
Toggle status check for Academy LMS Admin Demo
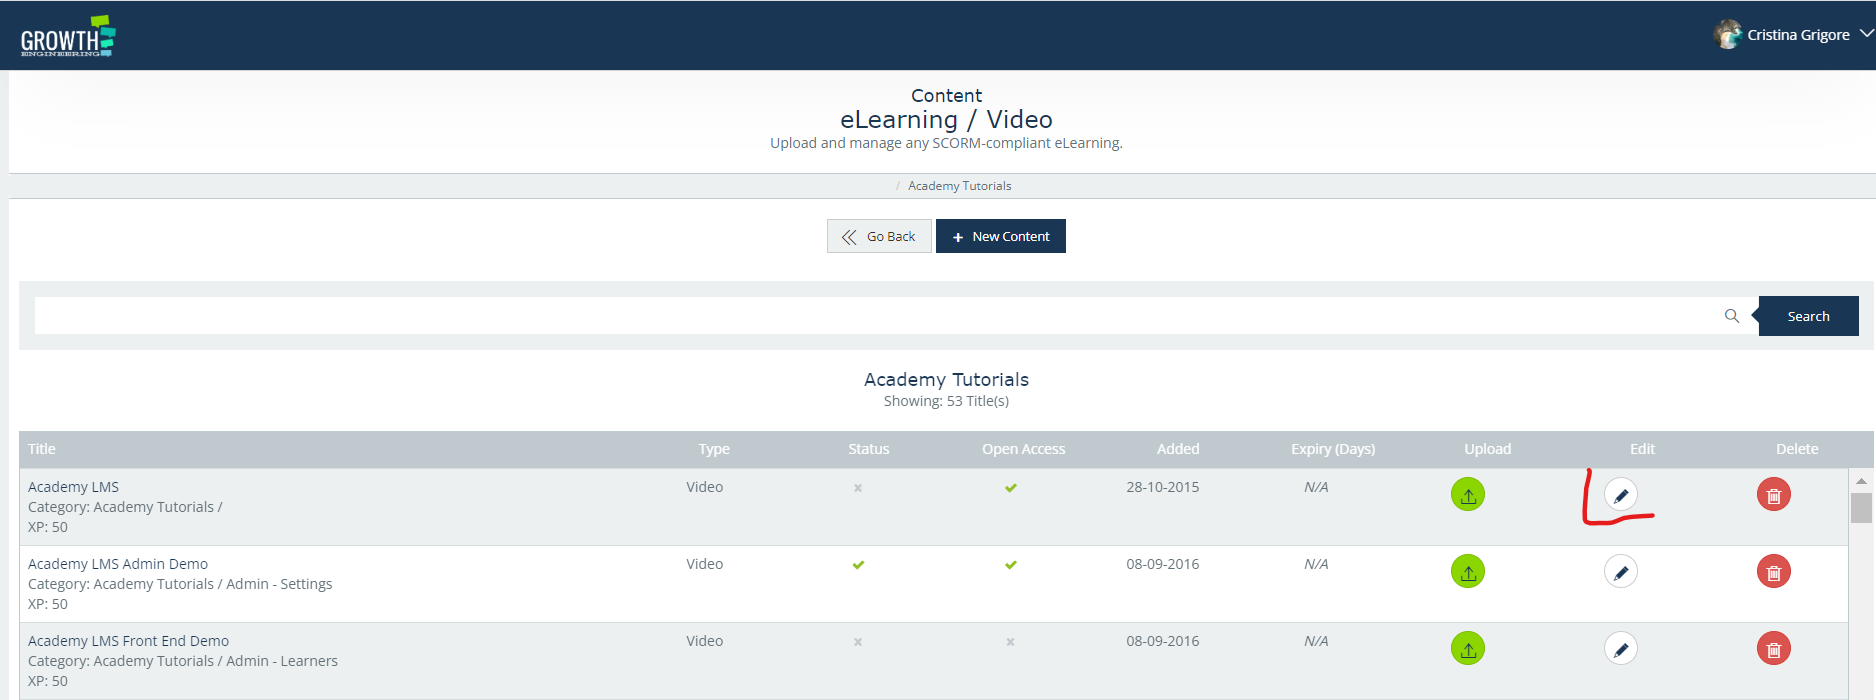tap(858, 565)
